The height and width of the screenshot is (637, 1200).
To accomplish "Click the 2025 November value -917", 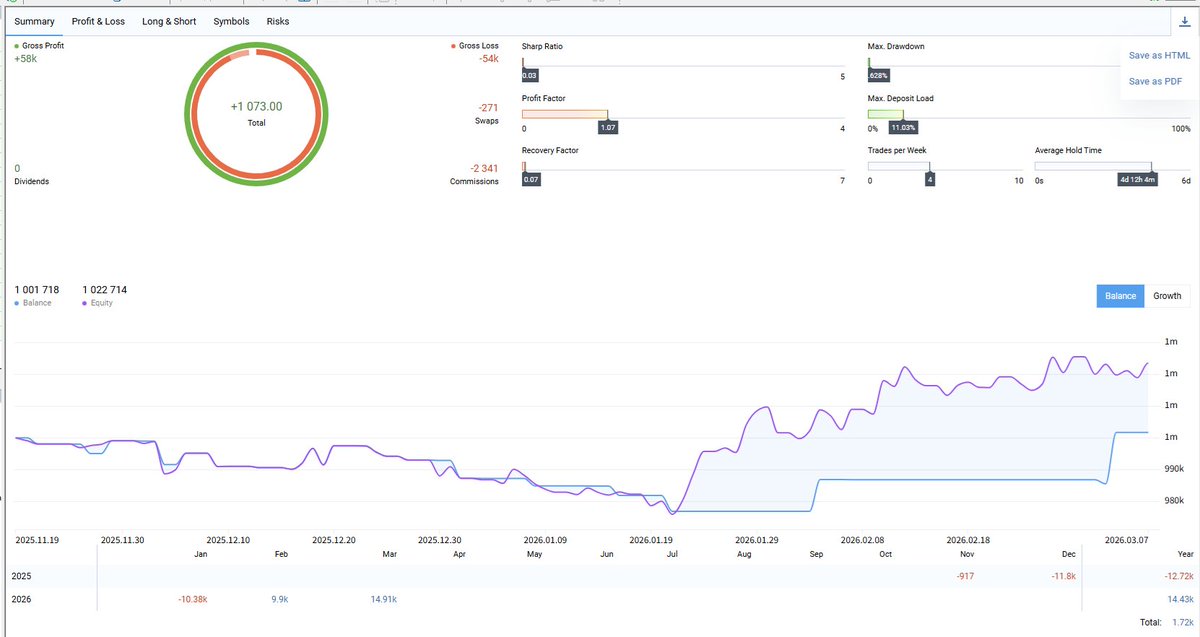I will 963,576.
